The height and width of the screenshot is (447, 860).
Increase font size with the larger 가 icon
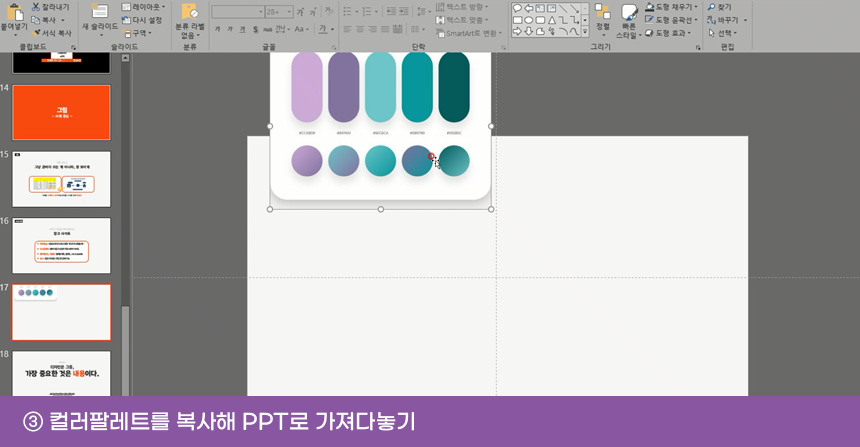[x=300, y=12]
